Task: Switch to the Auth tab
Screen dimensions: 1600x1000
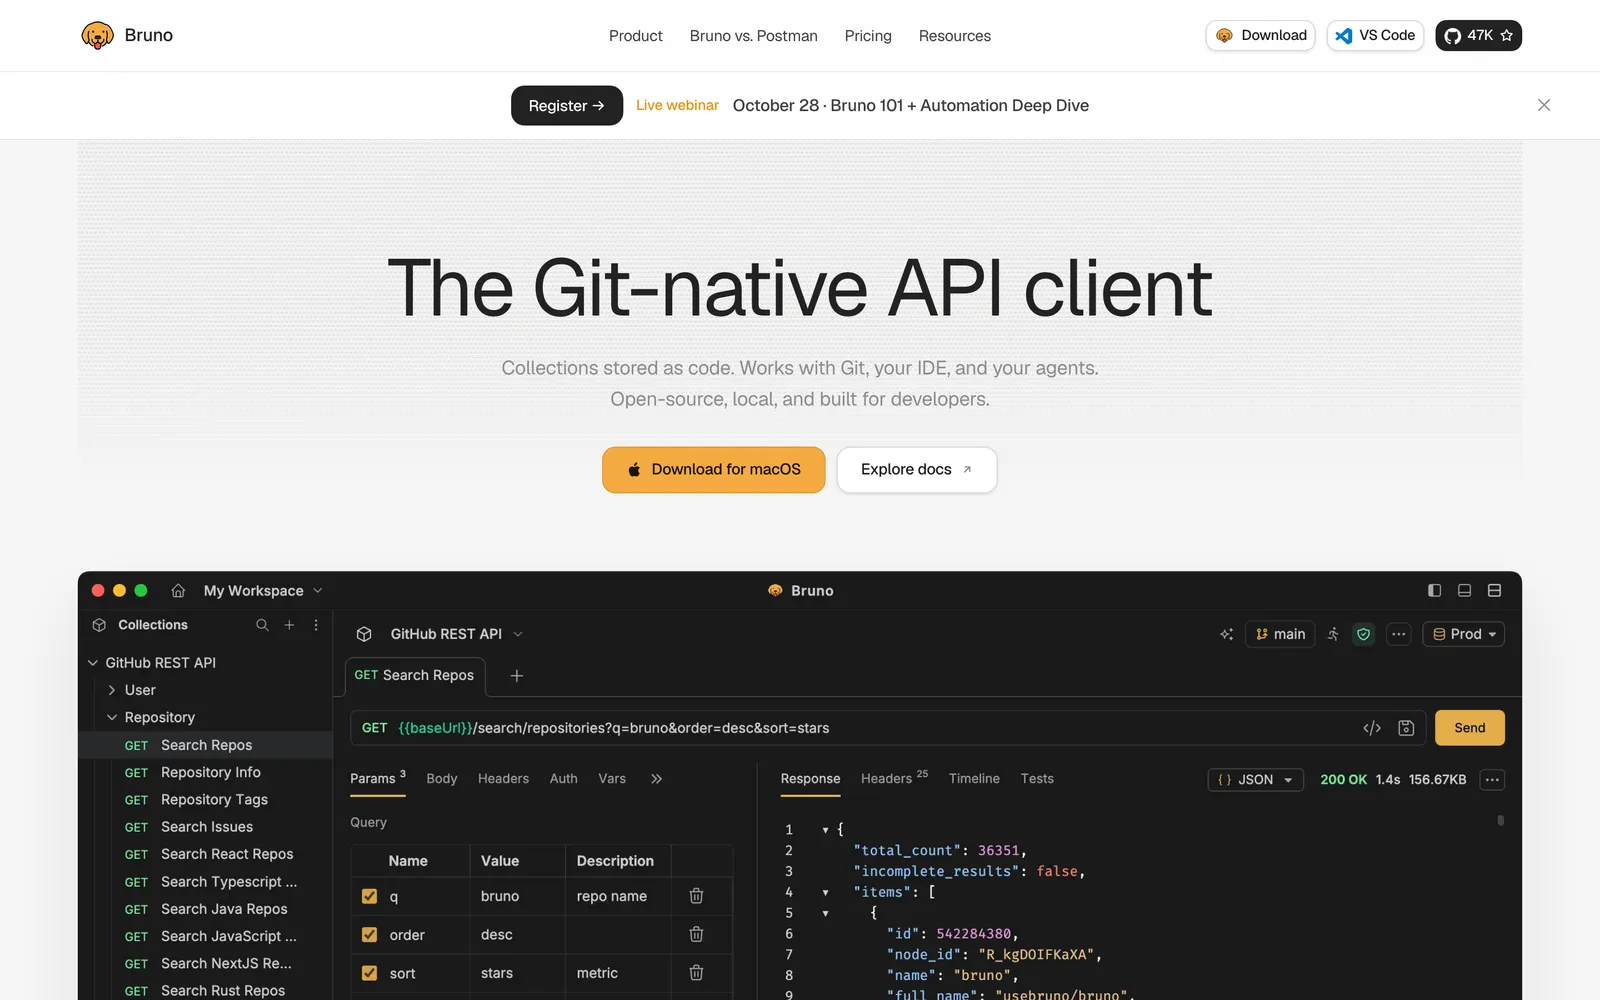Action: coord(564,779)
